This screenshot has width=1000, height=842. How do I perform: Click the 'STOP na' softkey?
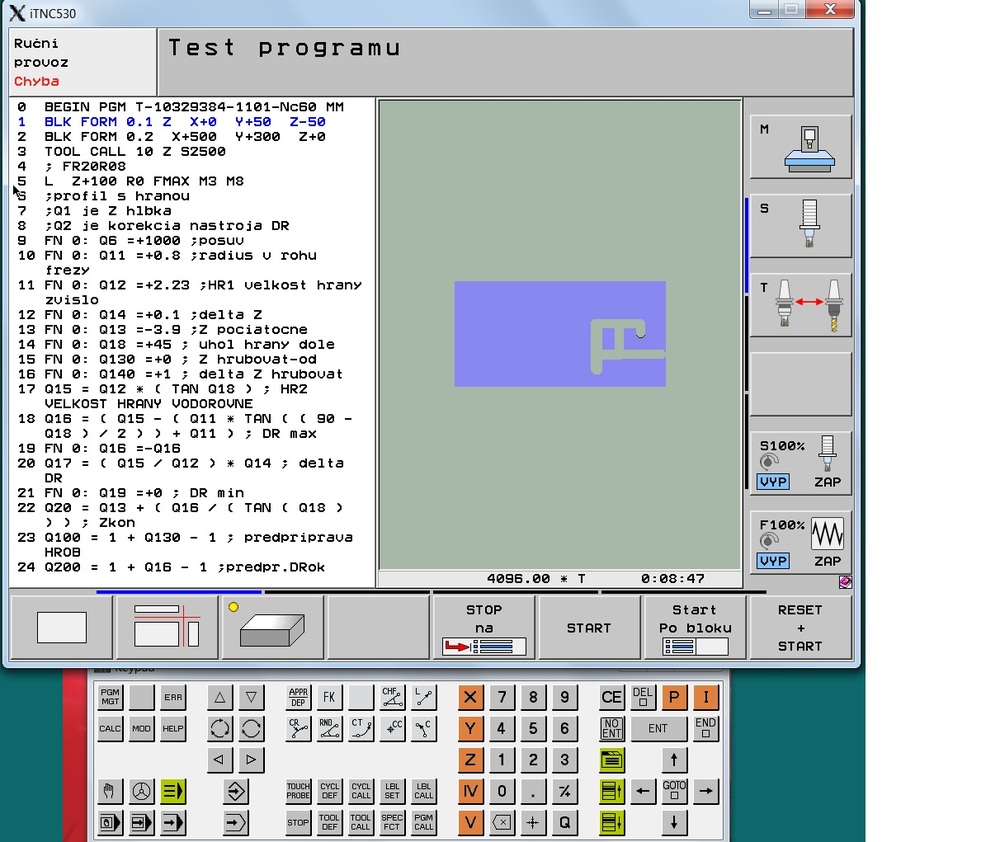[x=484, y=628]
